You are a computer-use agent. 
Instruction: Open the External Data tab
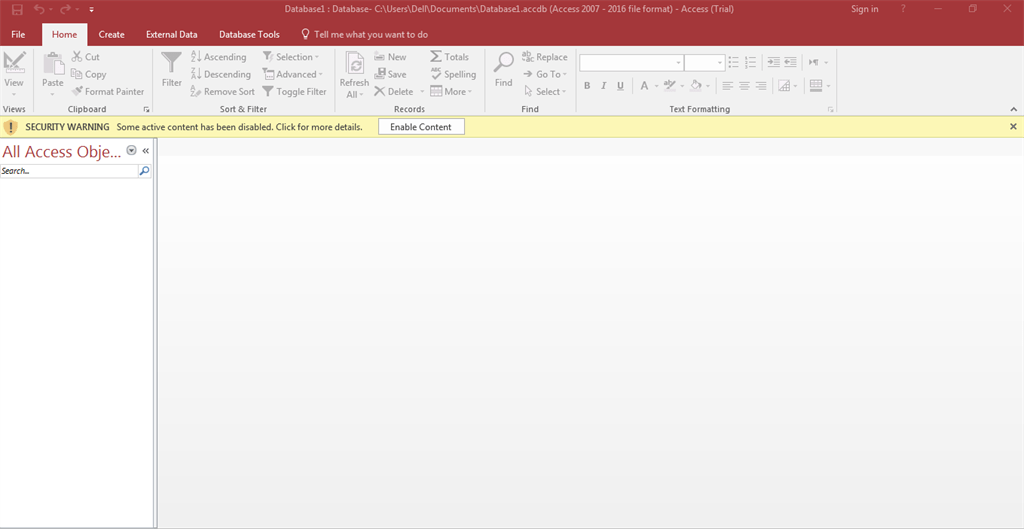tap(172, 35)
